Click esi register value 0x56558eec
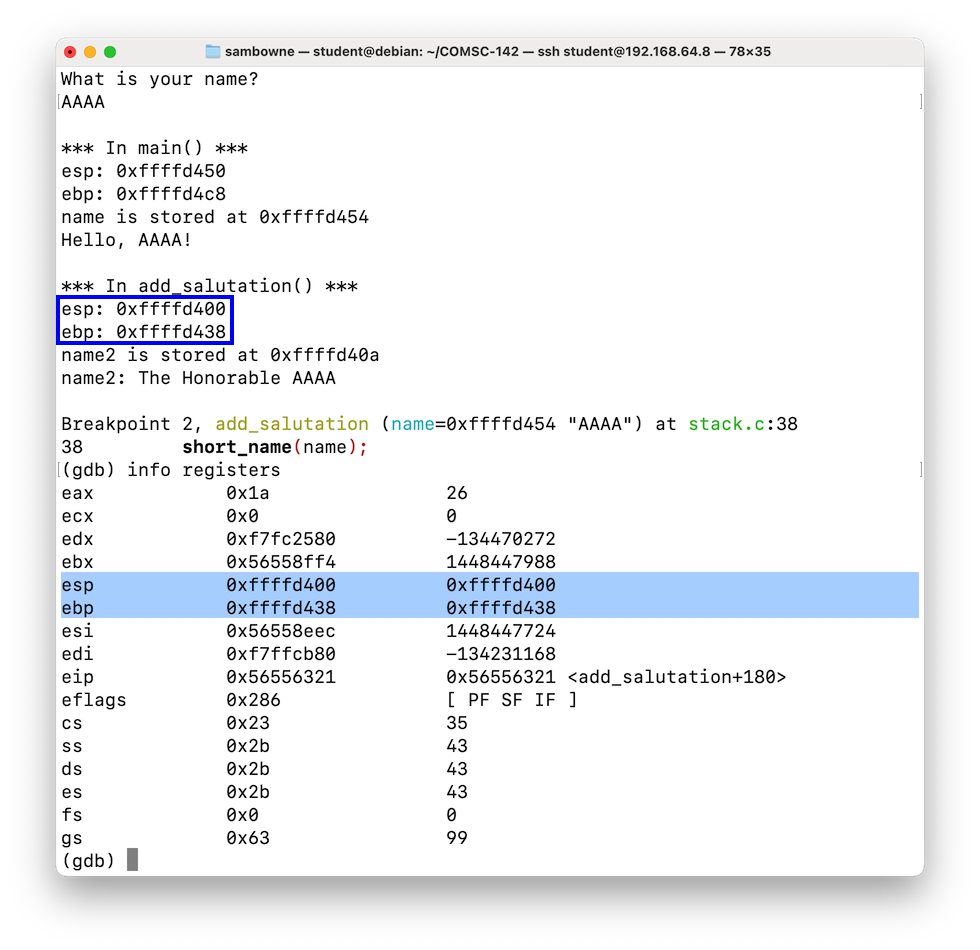The image size is (980, 950). (281, 632)
